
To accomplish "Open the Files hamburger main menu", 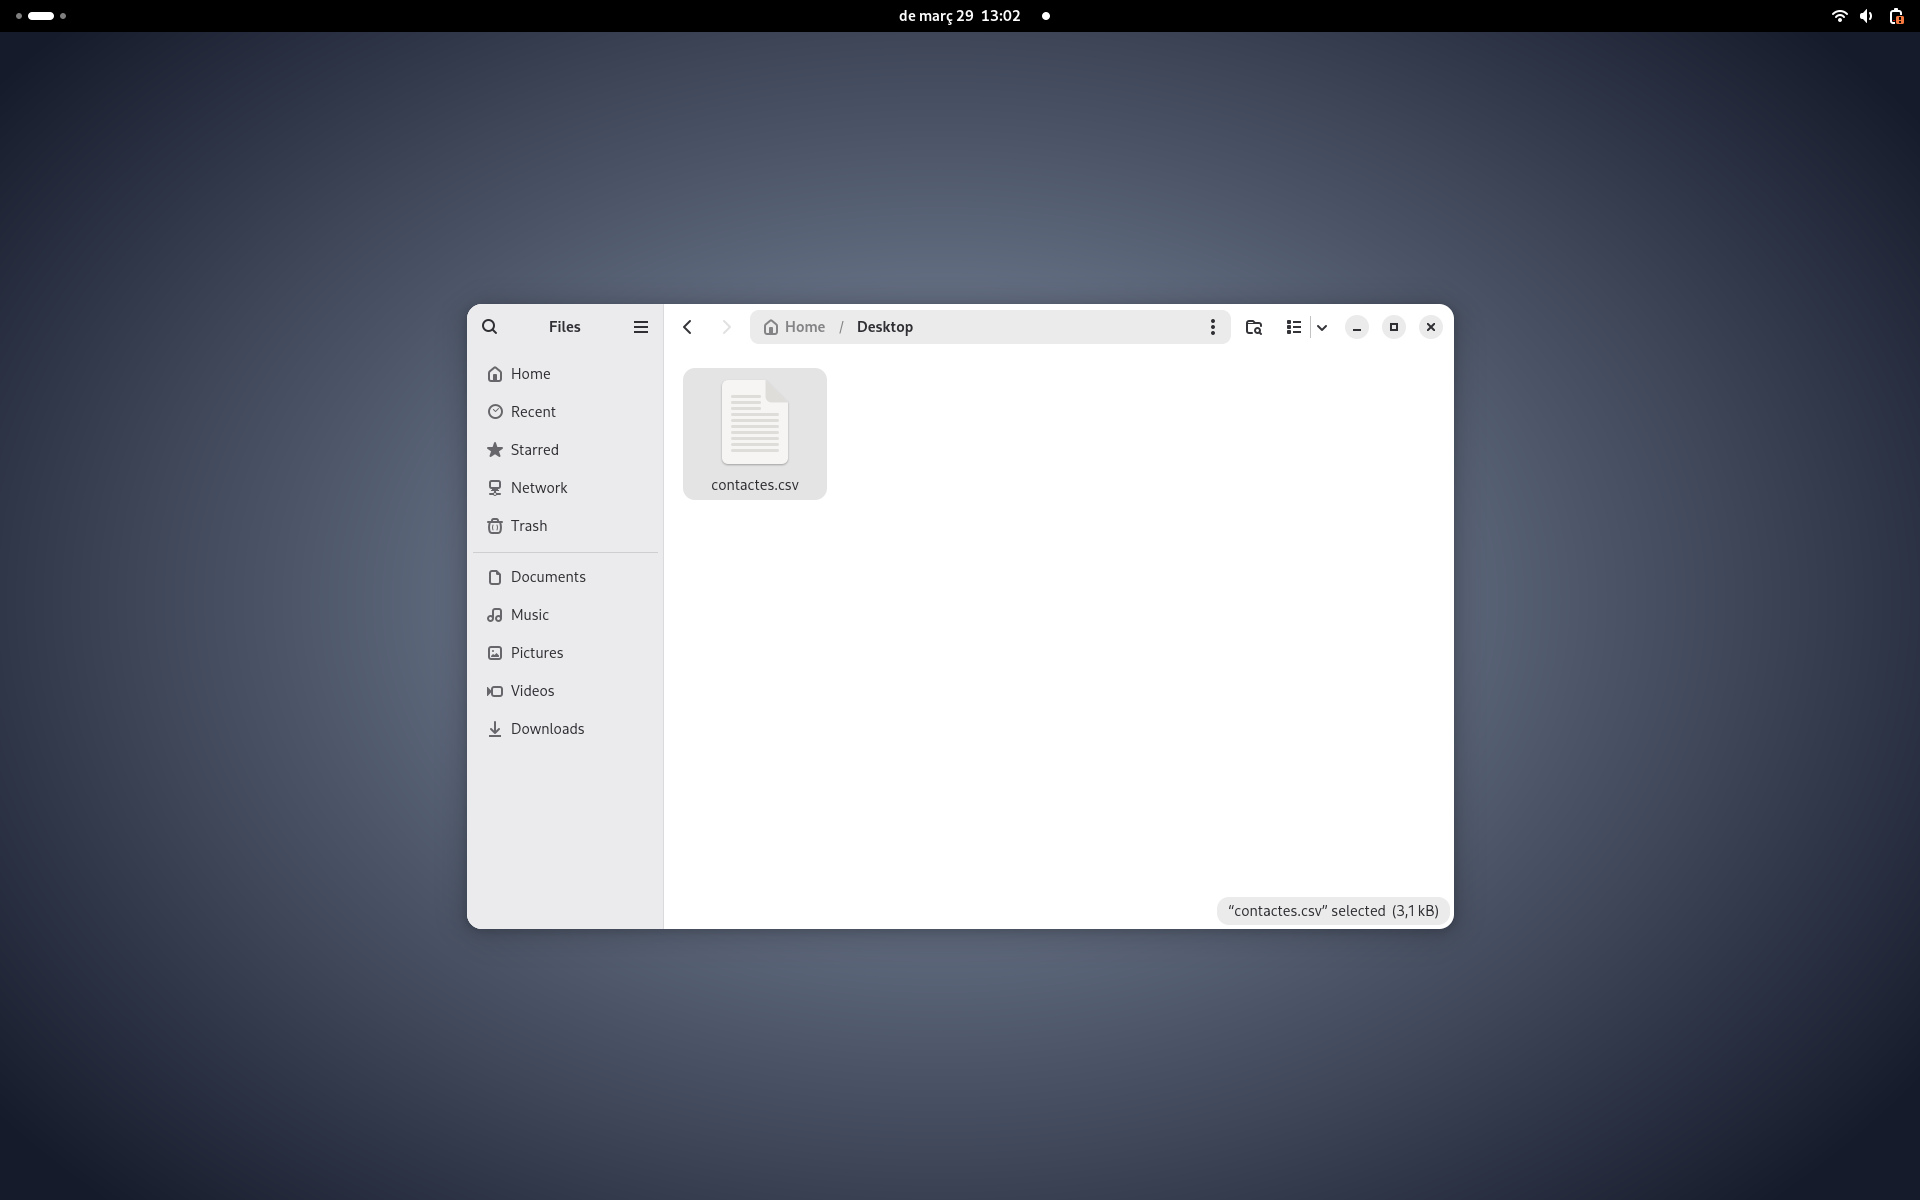I will pyautogui.click(x=641, y=327).
